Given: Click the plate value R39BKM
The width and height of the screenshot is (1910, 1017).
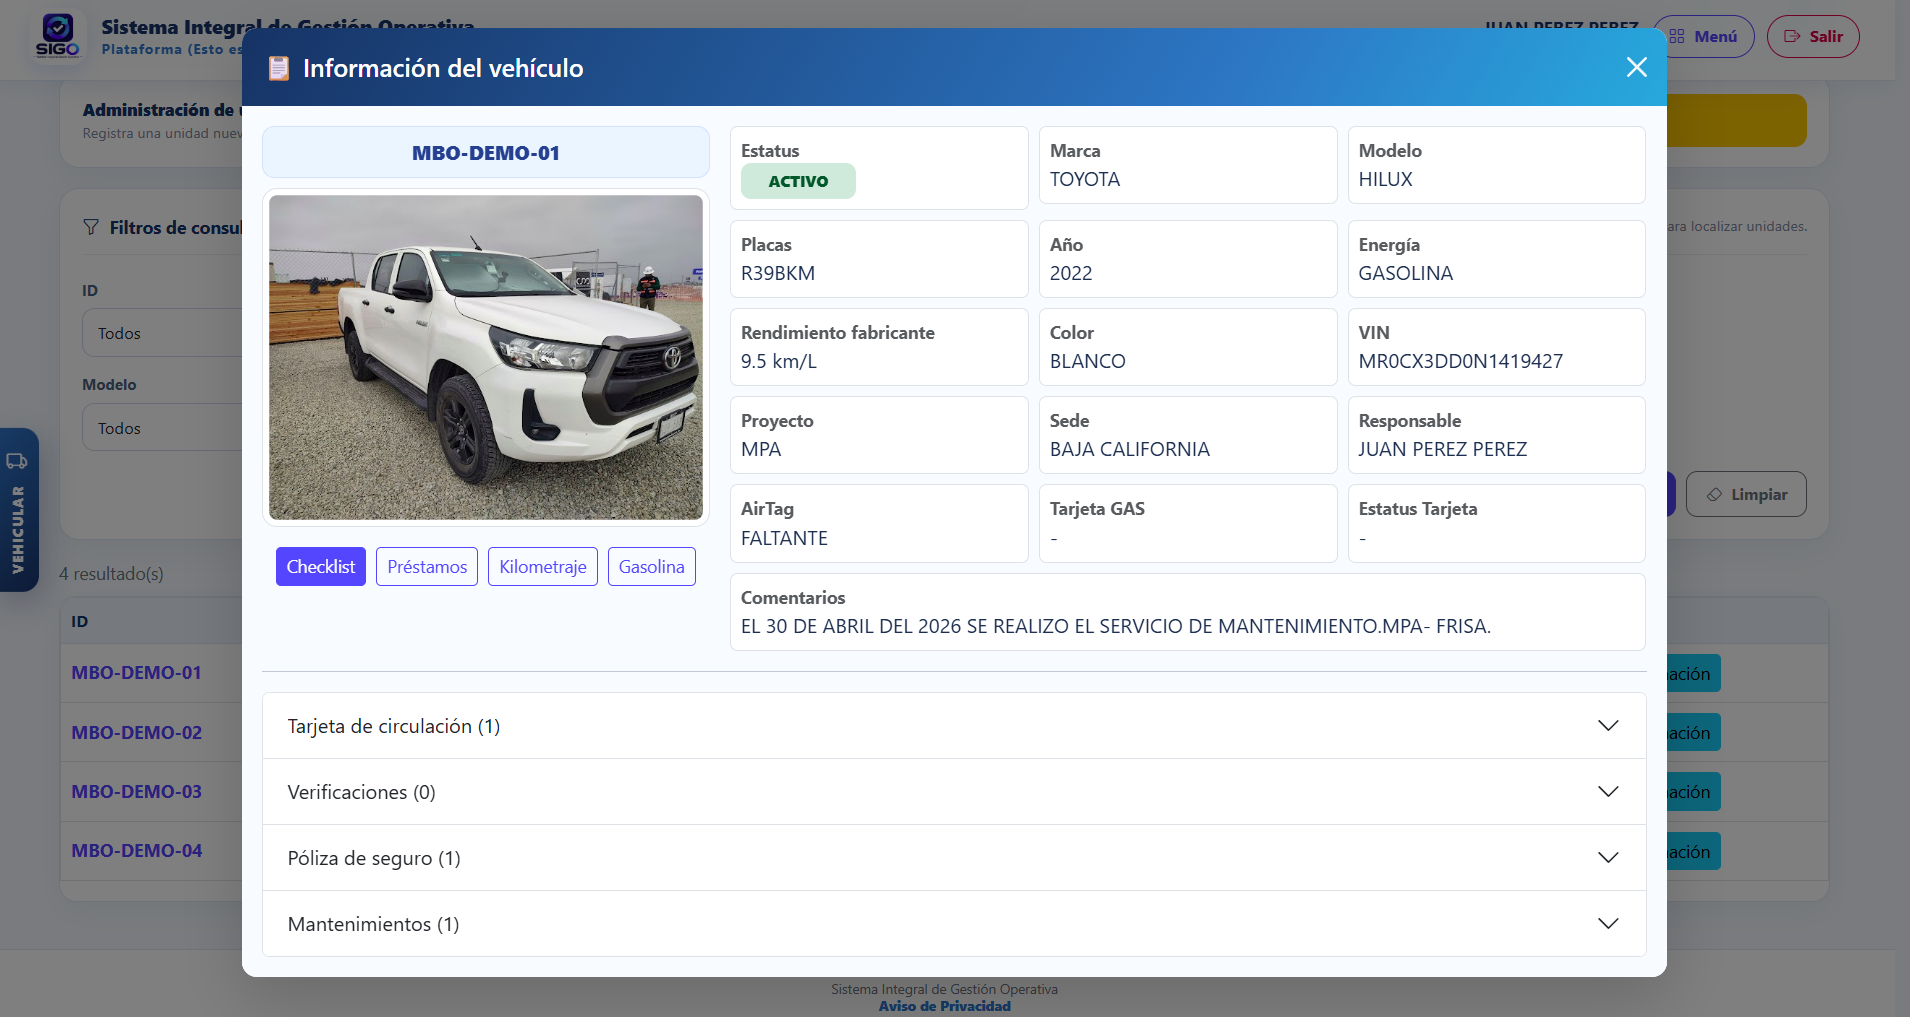Looking at the screenshot, I should [x=778, y=273].
